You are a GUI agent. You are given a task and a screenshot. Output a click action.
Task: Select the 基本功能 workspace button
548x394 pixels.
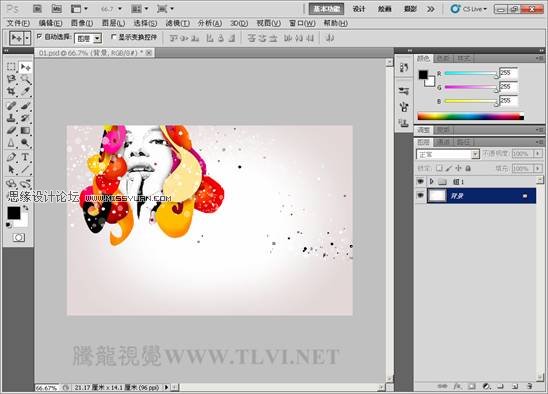pos(326,9)
